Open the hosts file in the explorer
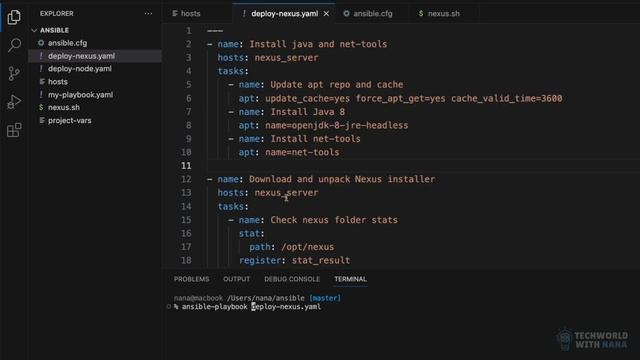The width and height of the screenshot is (640, 360). tap(58, 82)
